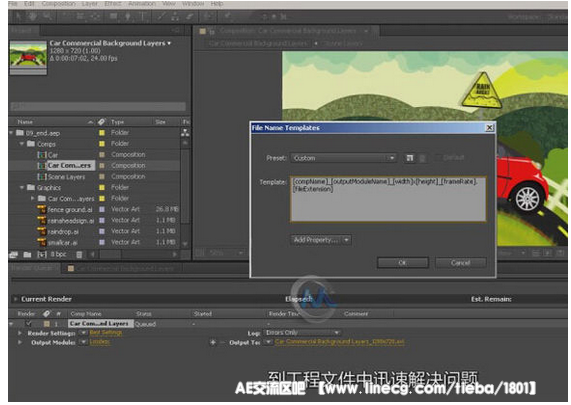Click the project flowchart icon beside Project list
The image size is (571, 405).
[185, 133]
